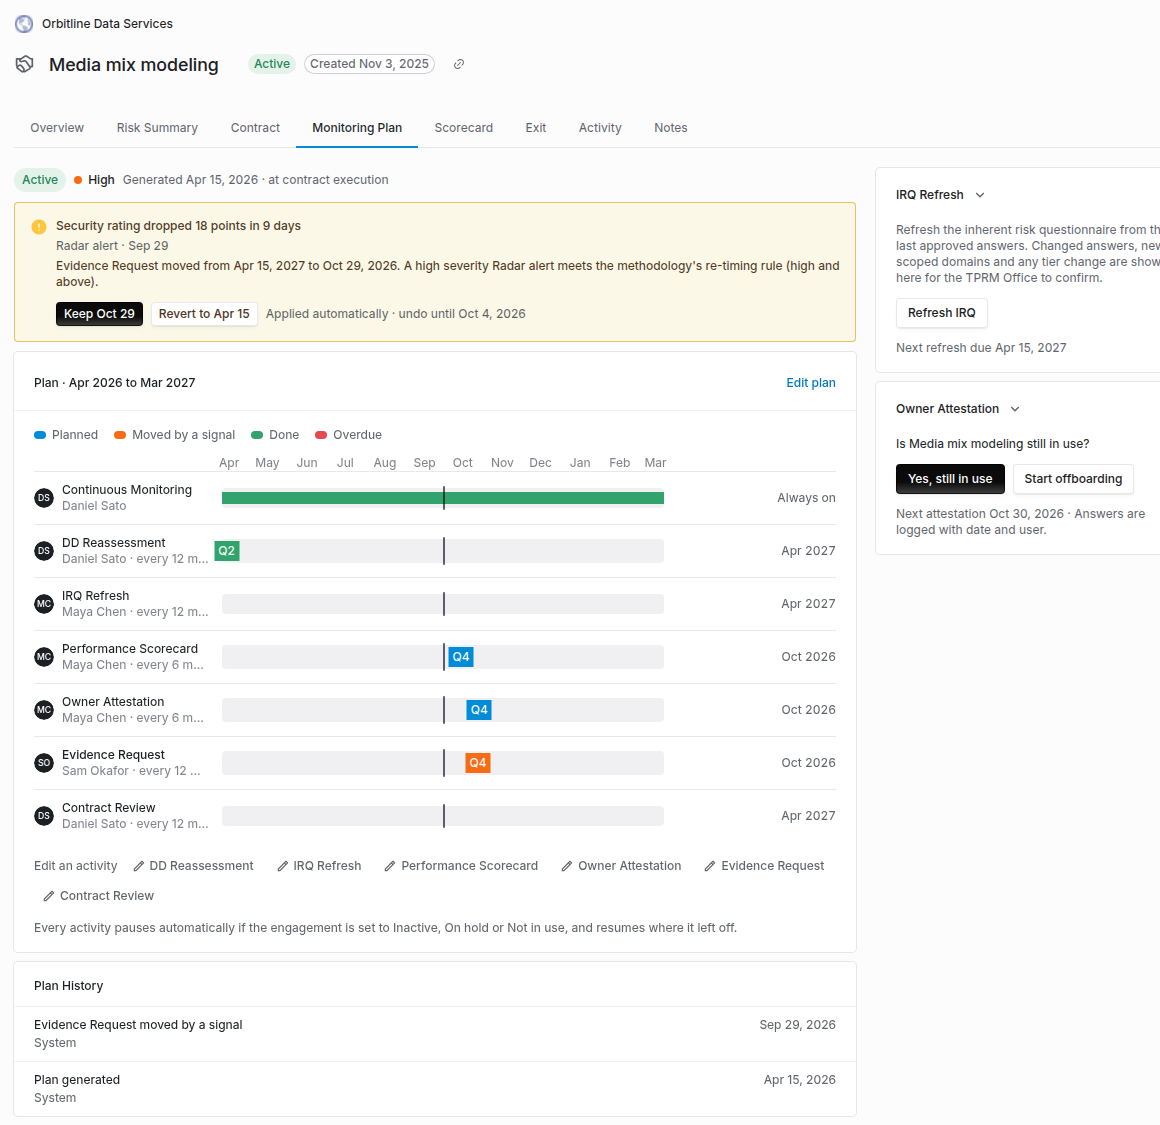Click MC avatar on IRQ Refresh row
This screenshot has width=1160, height=1125.
(44, 604)
